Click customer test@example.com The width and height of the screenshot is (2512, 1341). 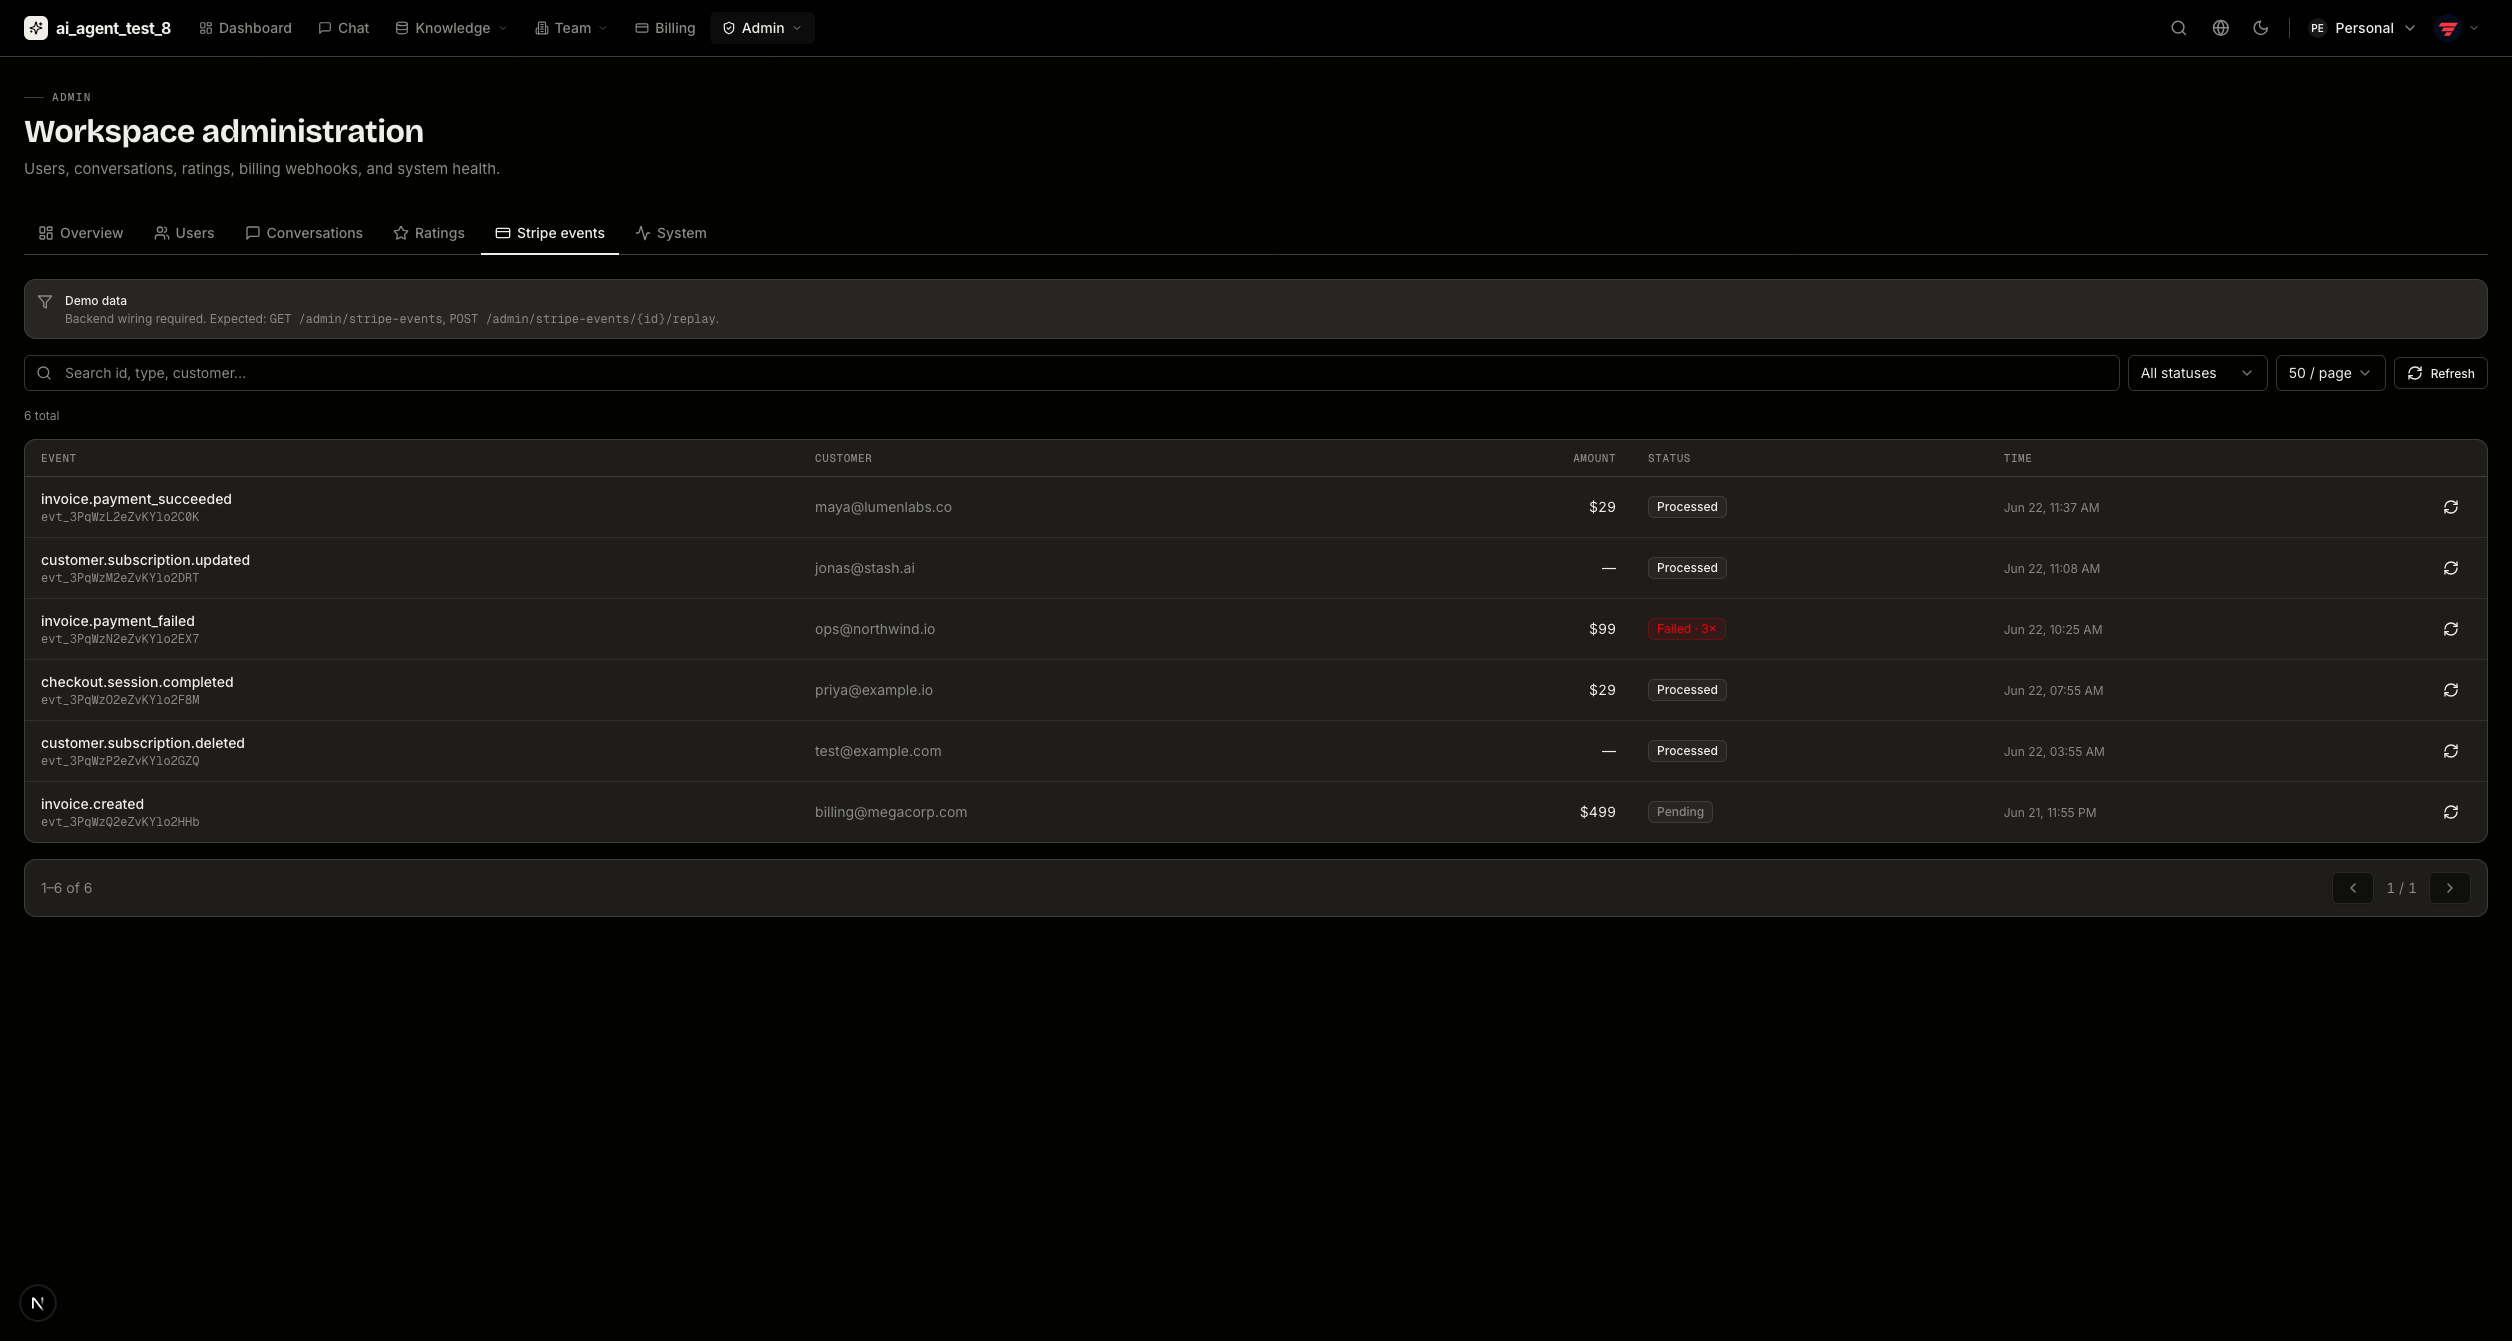[x=878, y=751]
